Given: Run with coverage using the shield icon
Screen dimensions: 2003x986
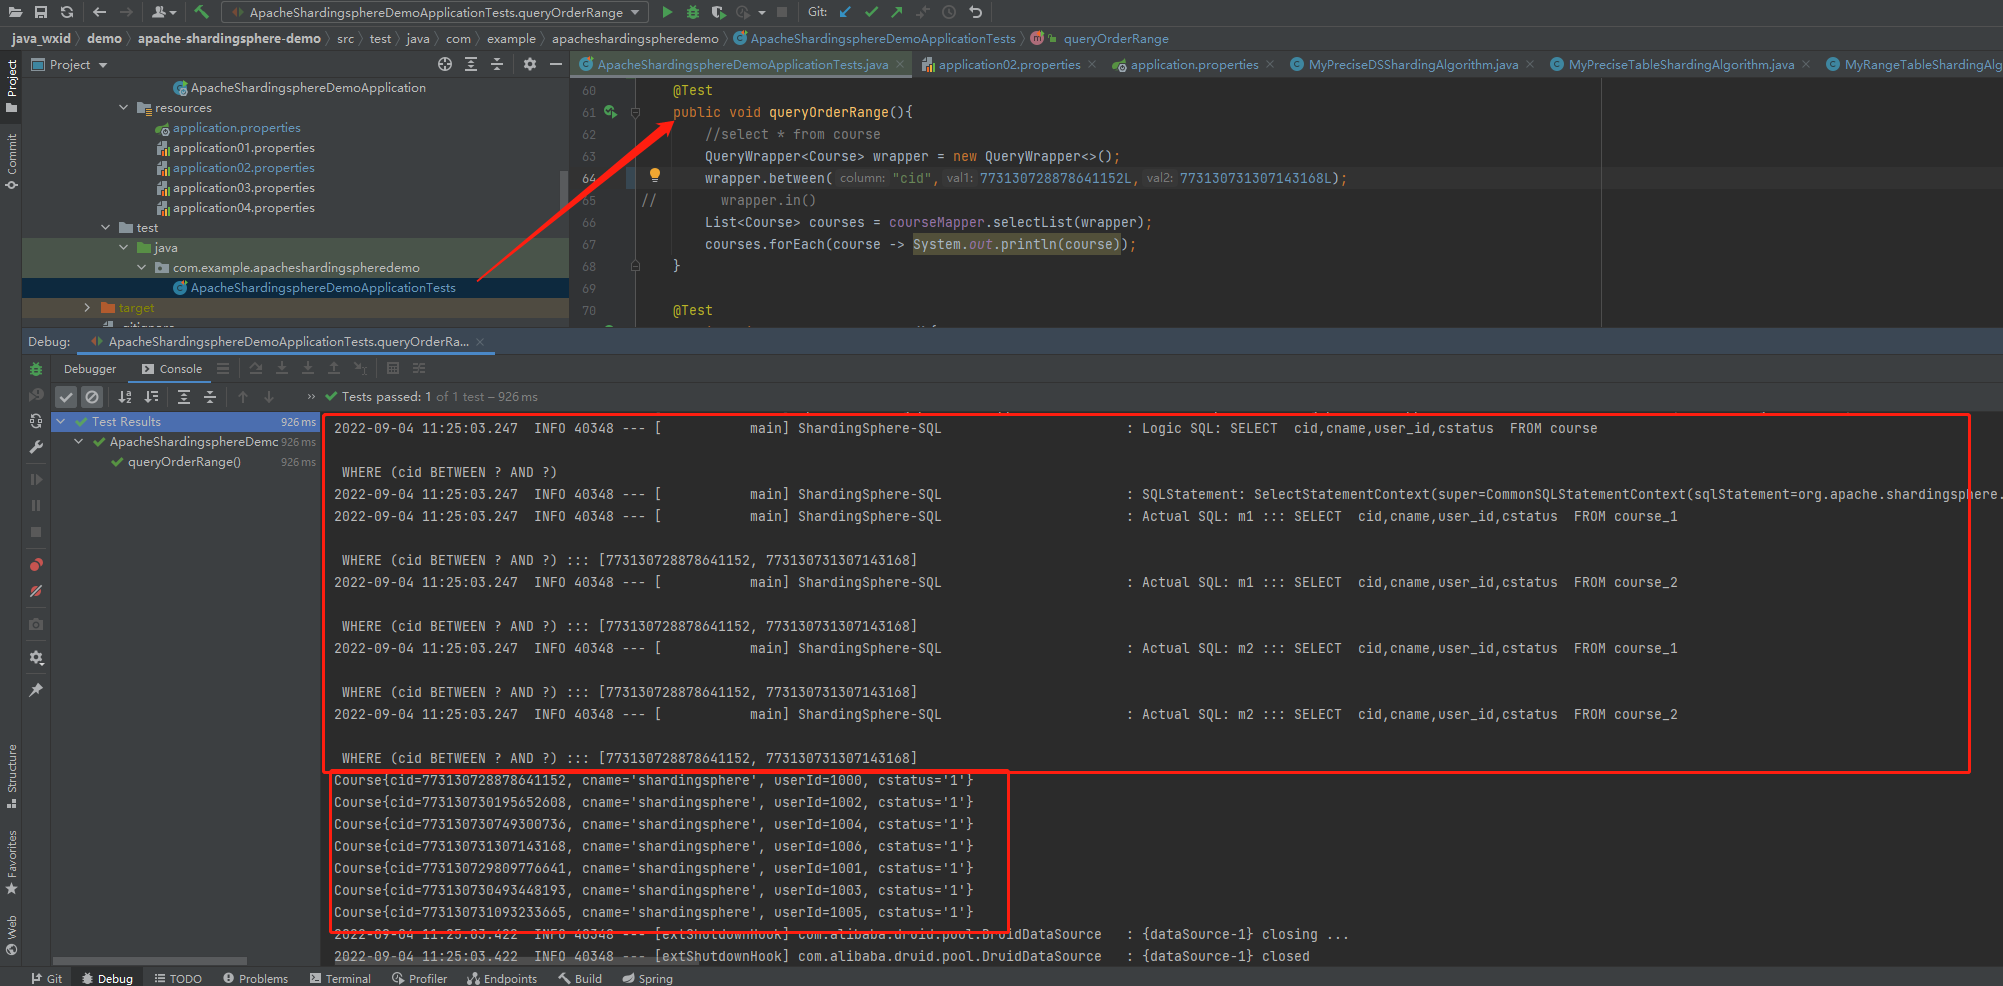Looking at the screenshot, I should coord(718,12).
